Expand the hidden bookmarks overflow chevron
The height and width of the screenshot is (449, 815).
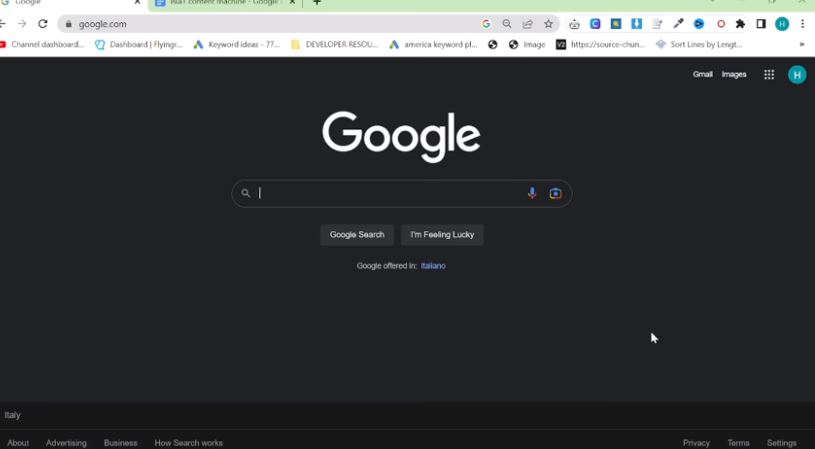(x=802, y=45)
